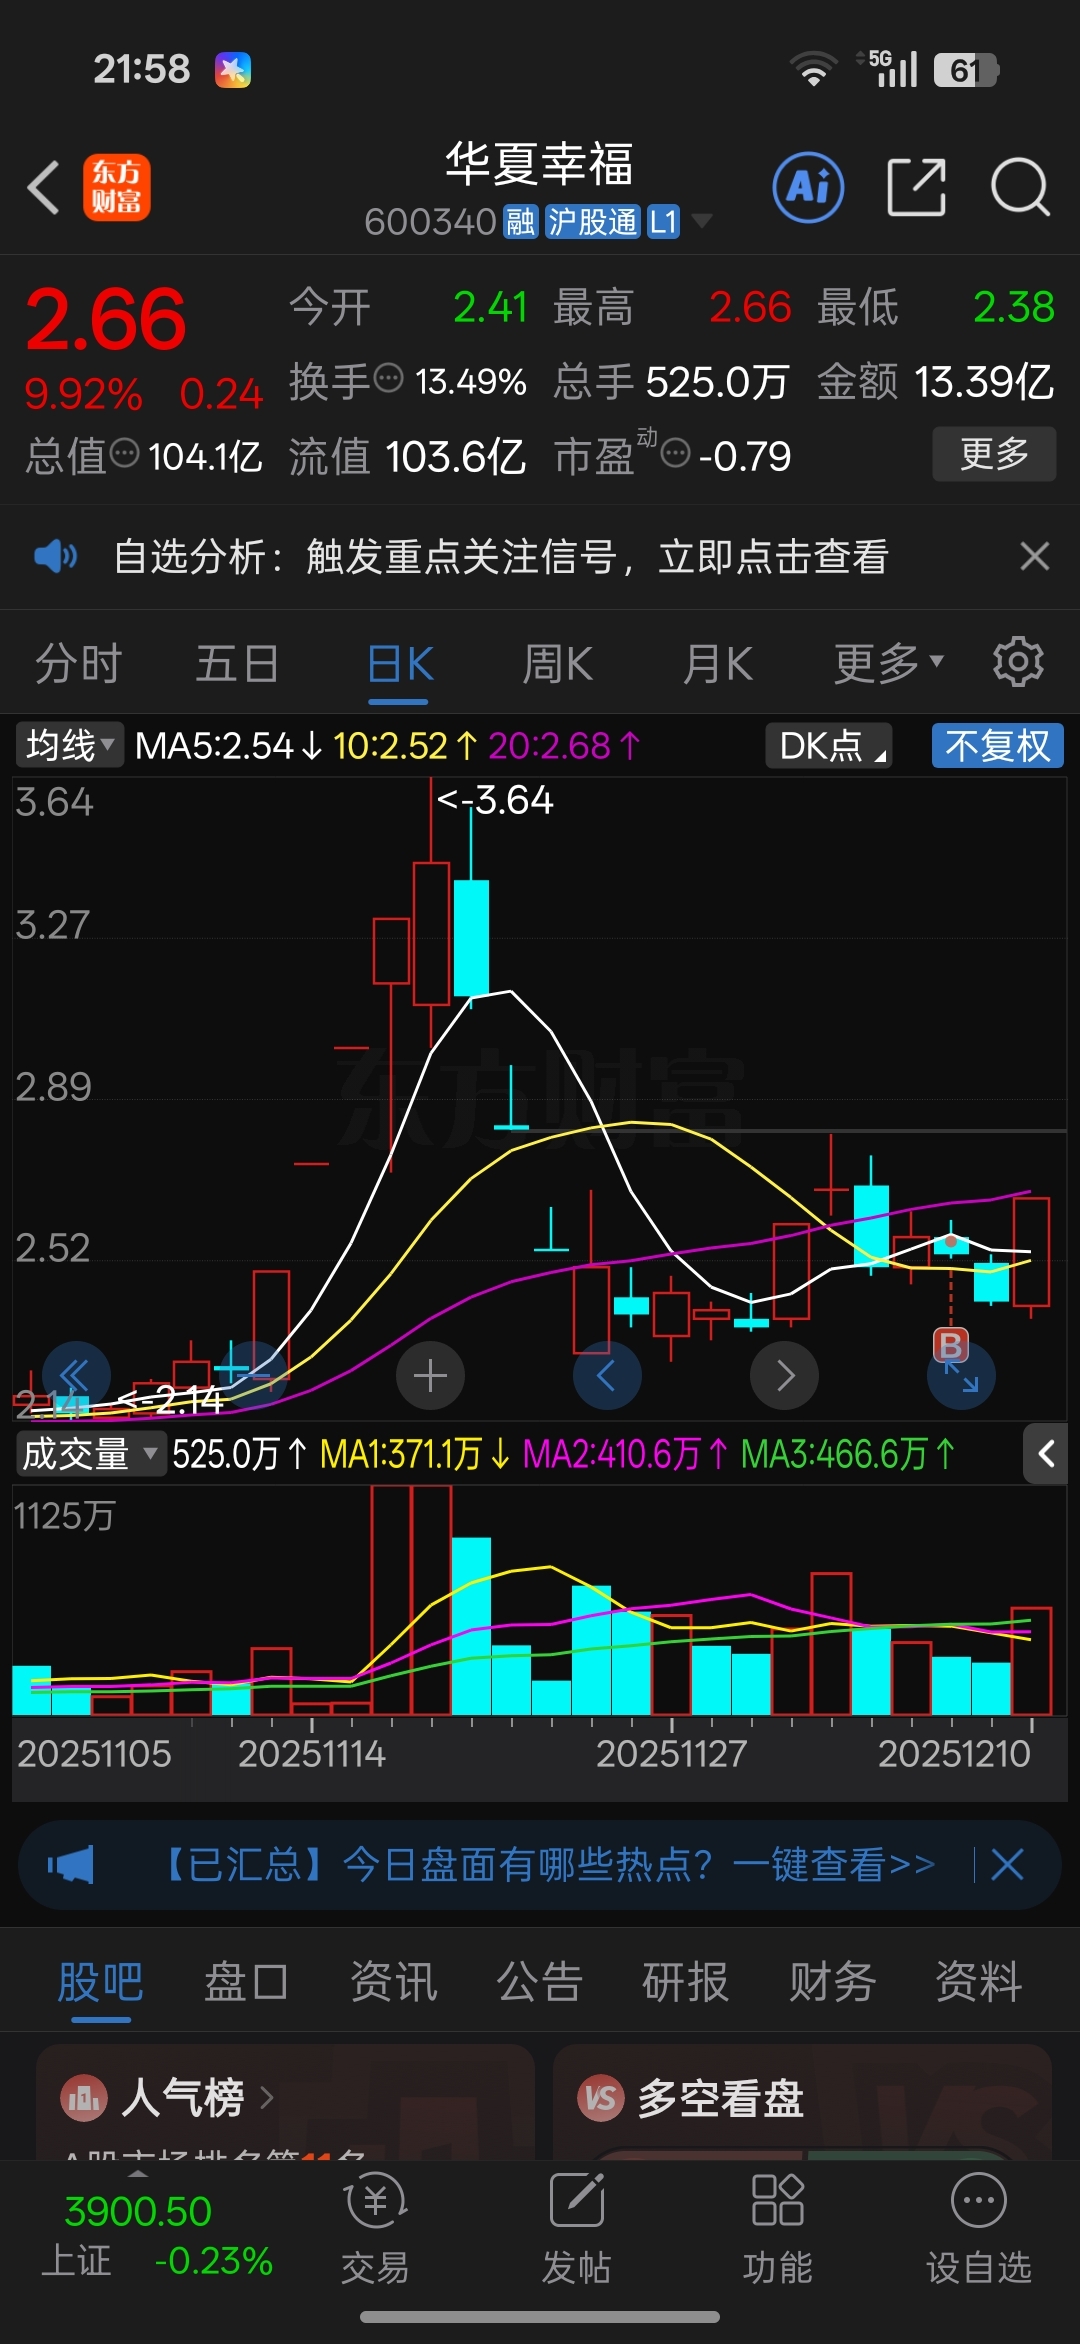Image resolution: width=1080 pixels, height=2344 pixels.
Task: Open 更多 chart period dropdown
Action: [889, 663]
